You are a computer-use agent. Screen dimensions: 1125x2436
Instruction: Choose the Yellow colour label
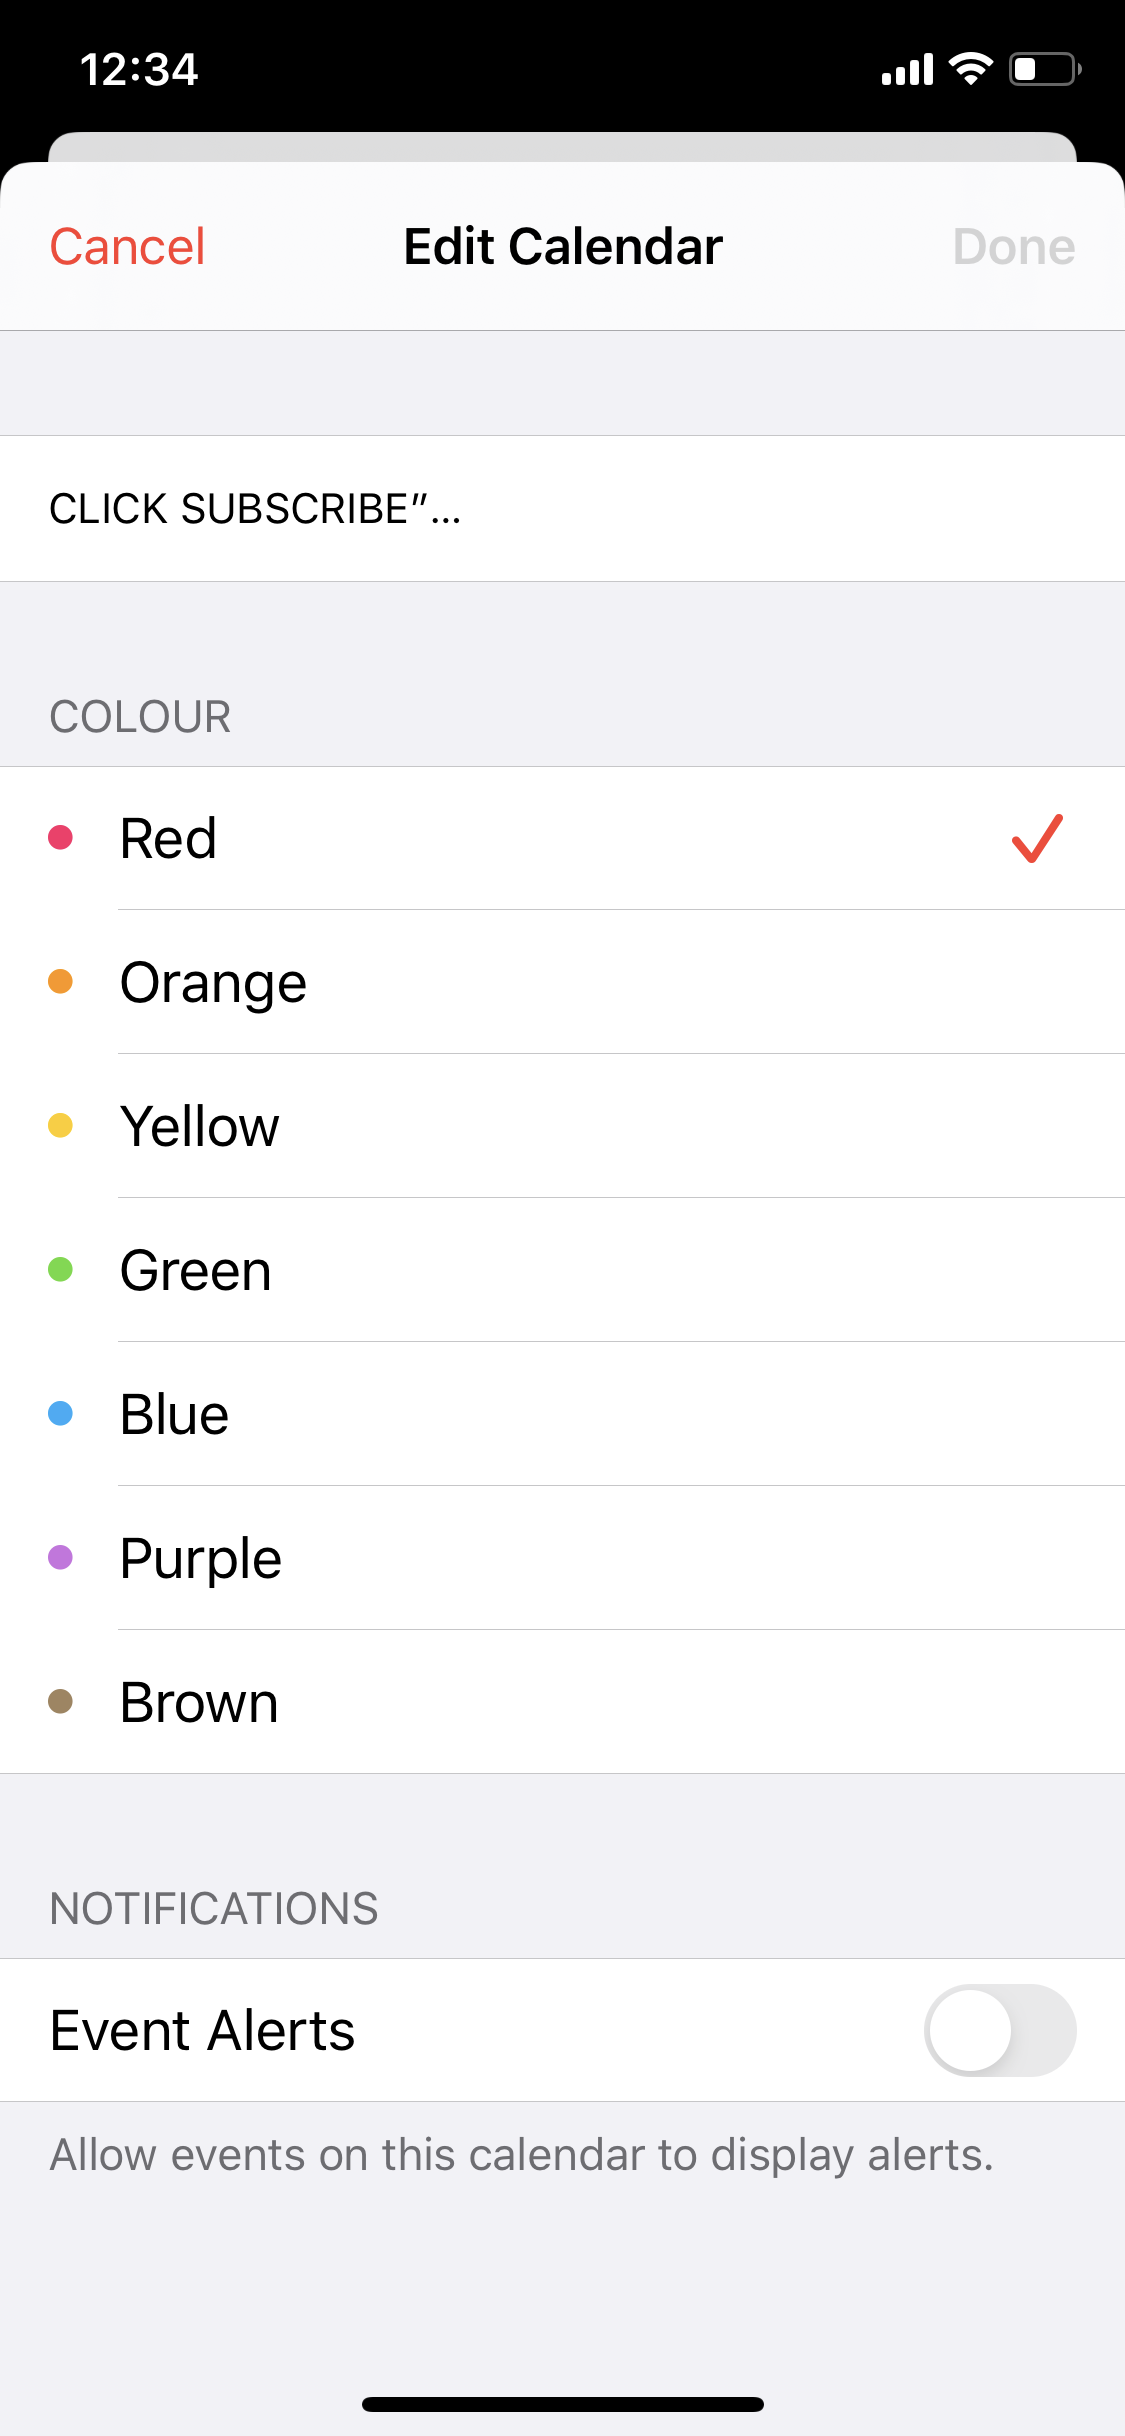tap(199, 1126)
